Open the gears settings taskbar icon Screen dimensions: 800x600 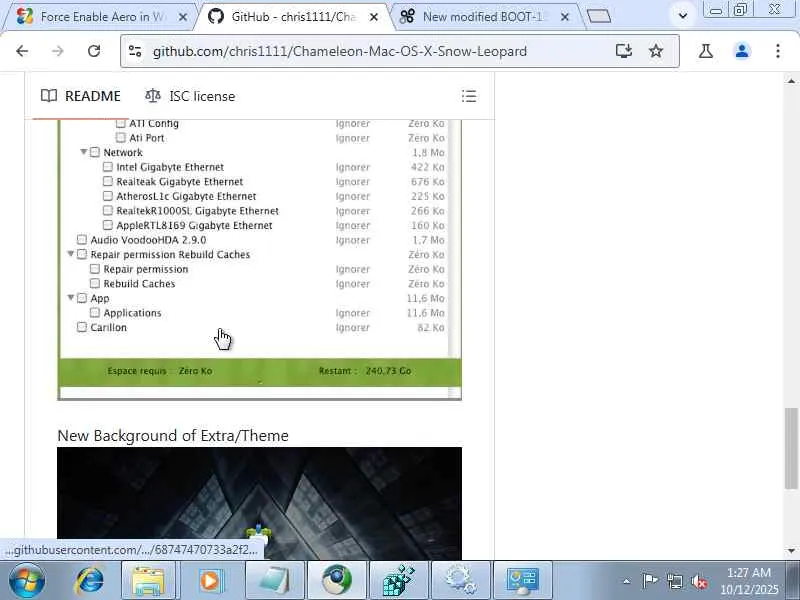[461, 581]
